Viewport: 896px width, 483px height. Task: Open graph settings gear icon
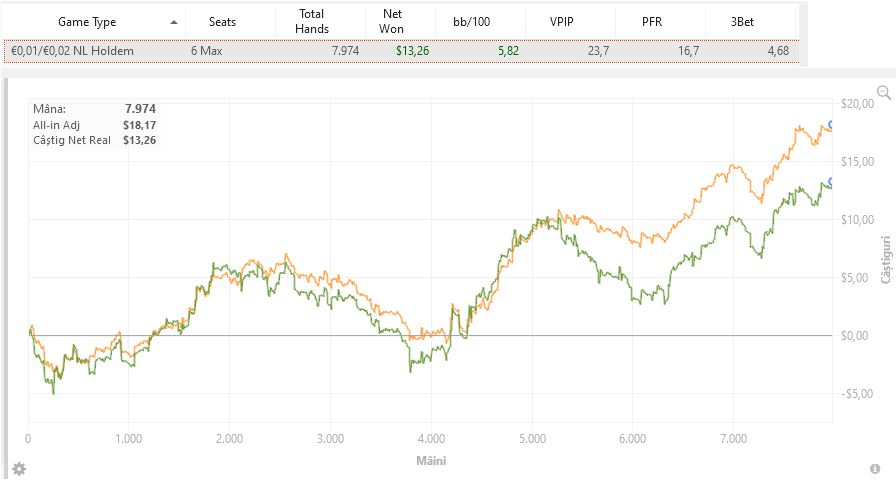click(x=19, y=469)
